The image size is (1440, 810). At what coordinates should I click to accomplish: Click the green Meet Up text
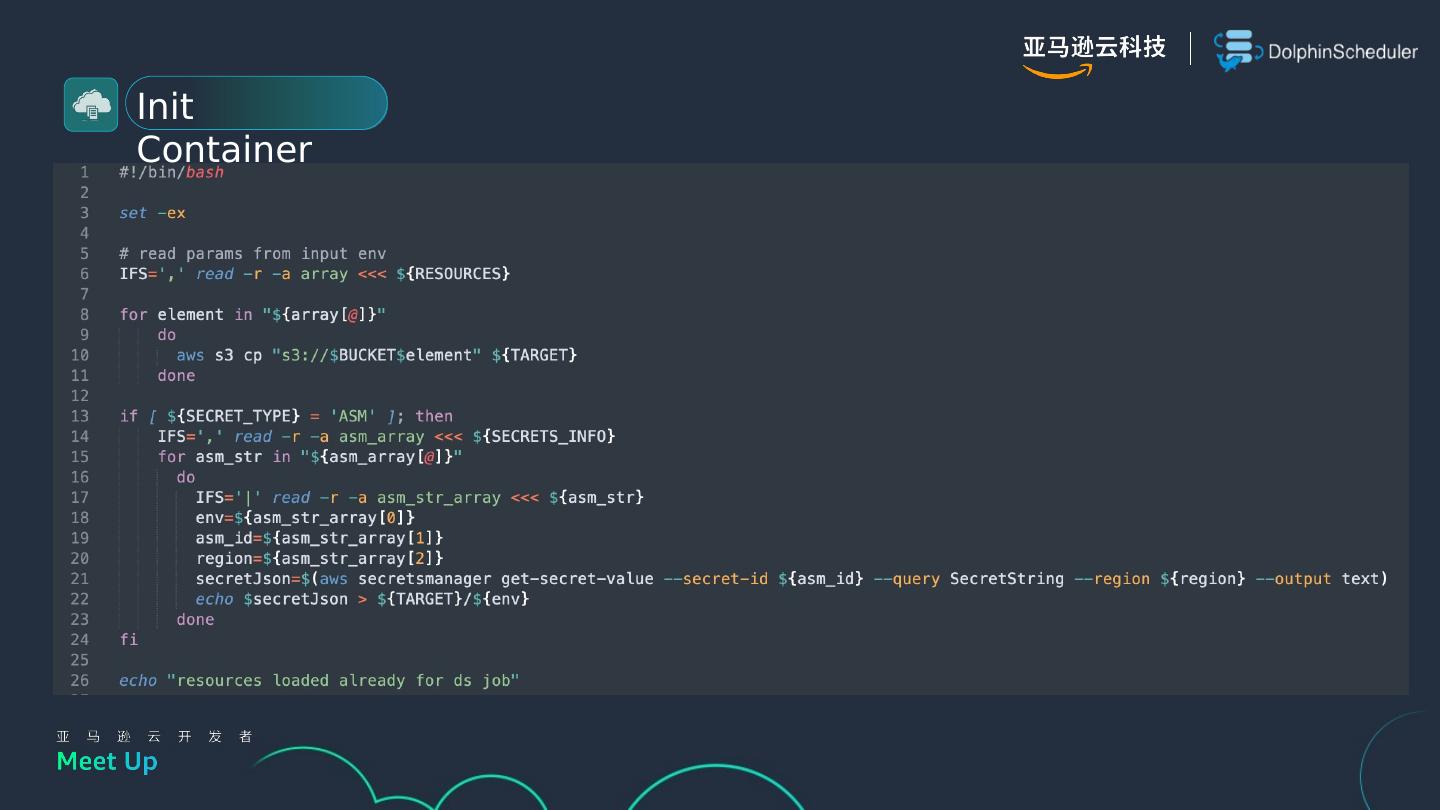pos(107,762)
